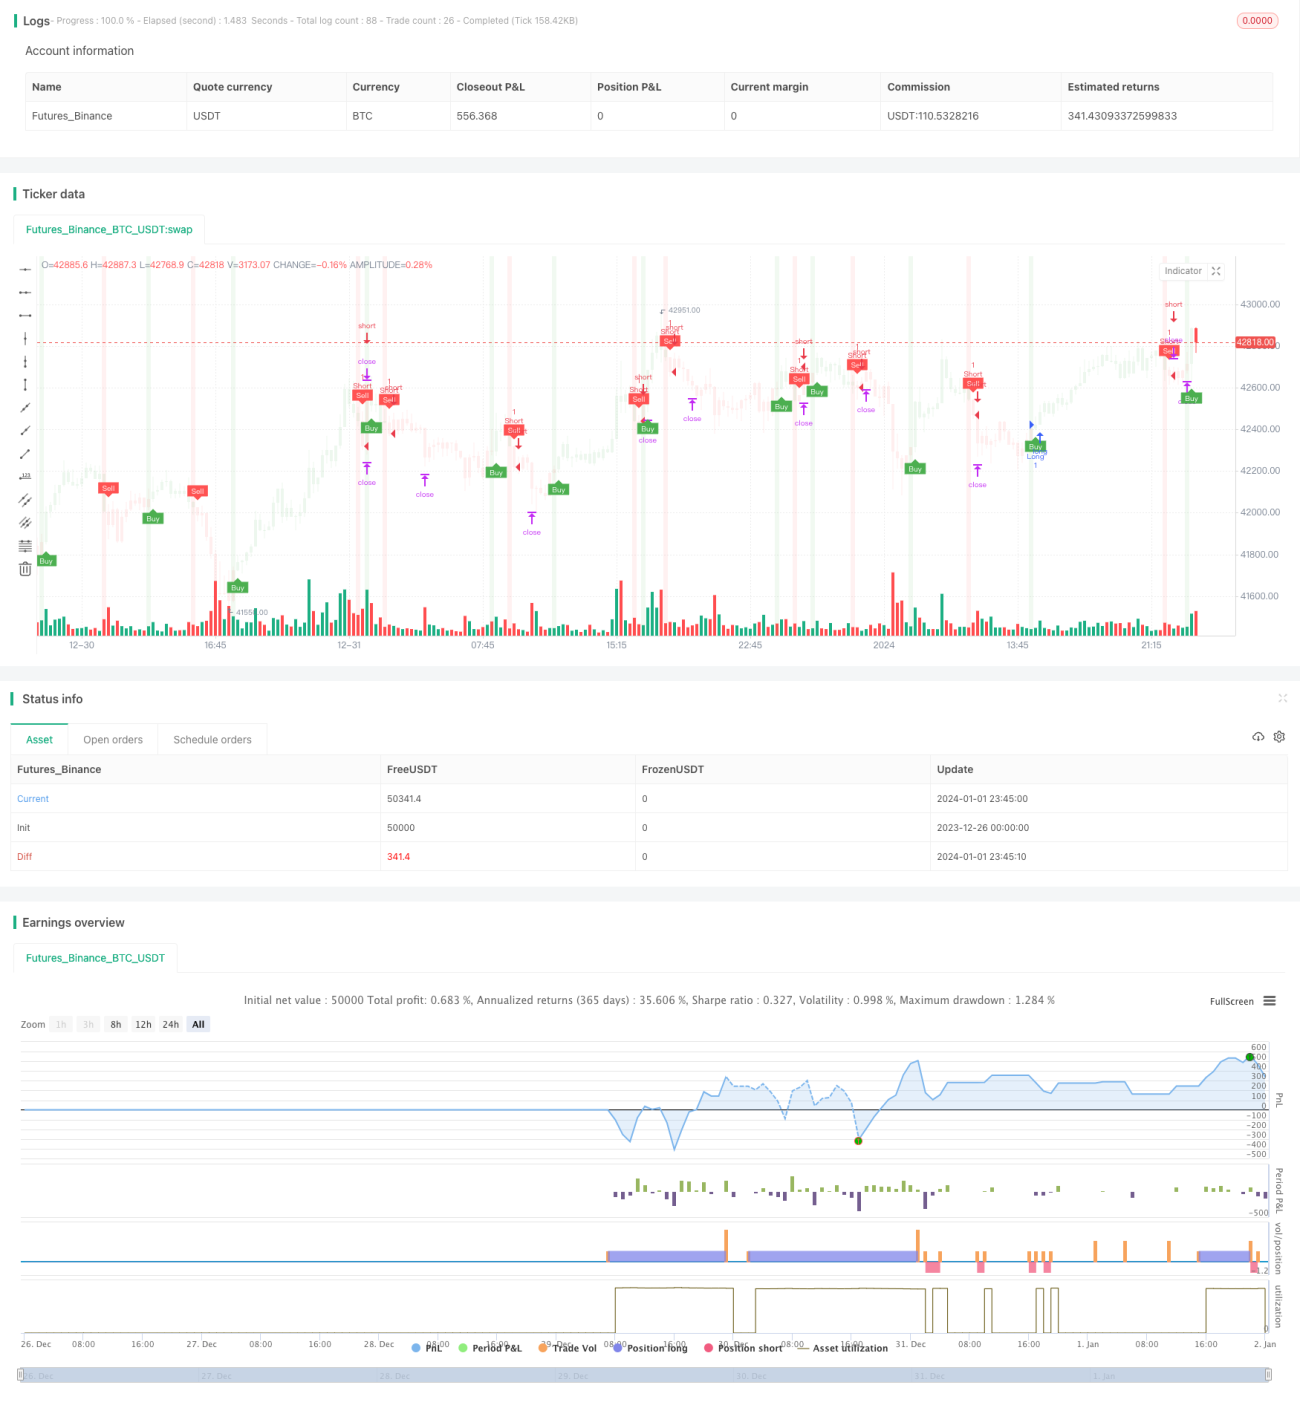Switch to the Schedule orders tab

pyautogui.click(x=212, y=740)
